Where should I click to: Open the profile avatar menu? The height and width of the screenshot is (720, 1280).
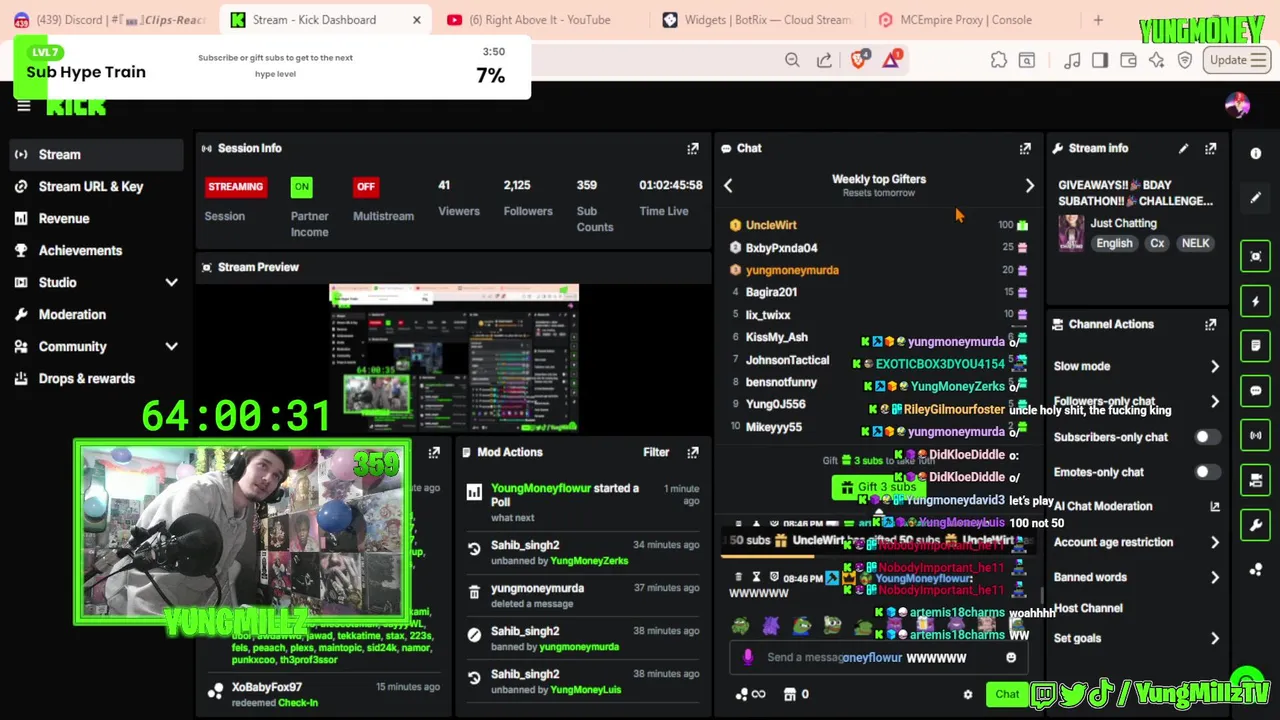tap(1237, 105)
